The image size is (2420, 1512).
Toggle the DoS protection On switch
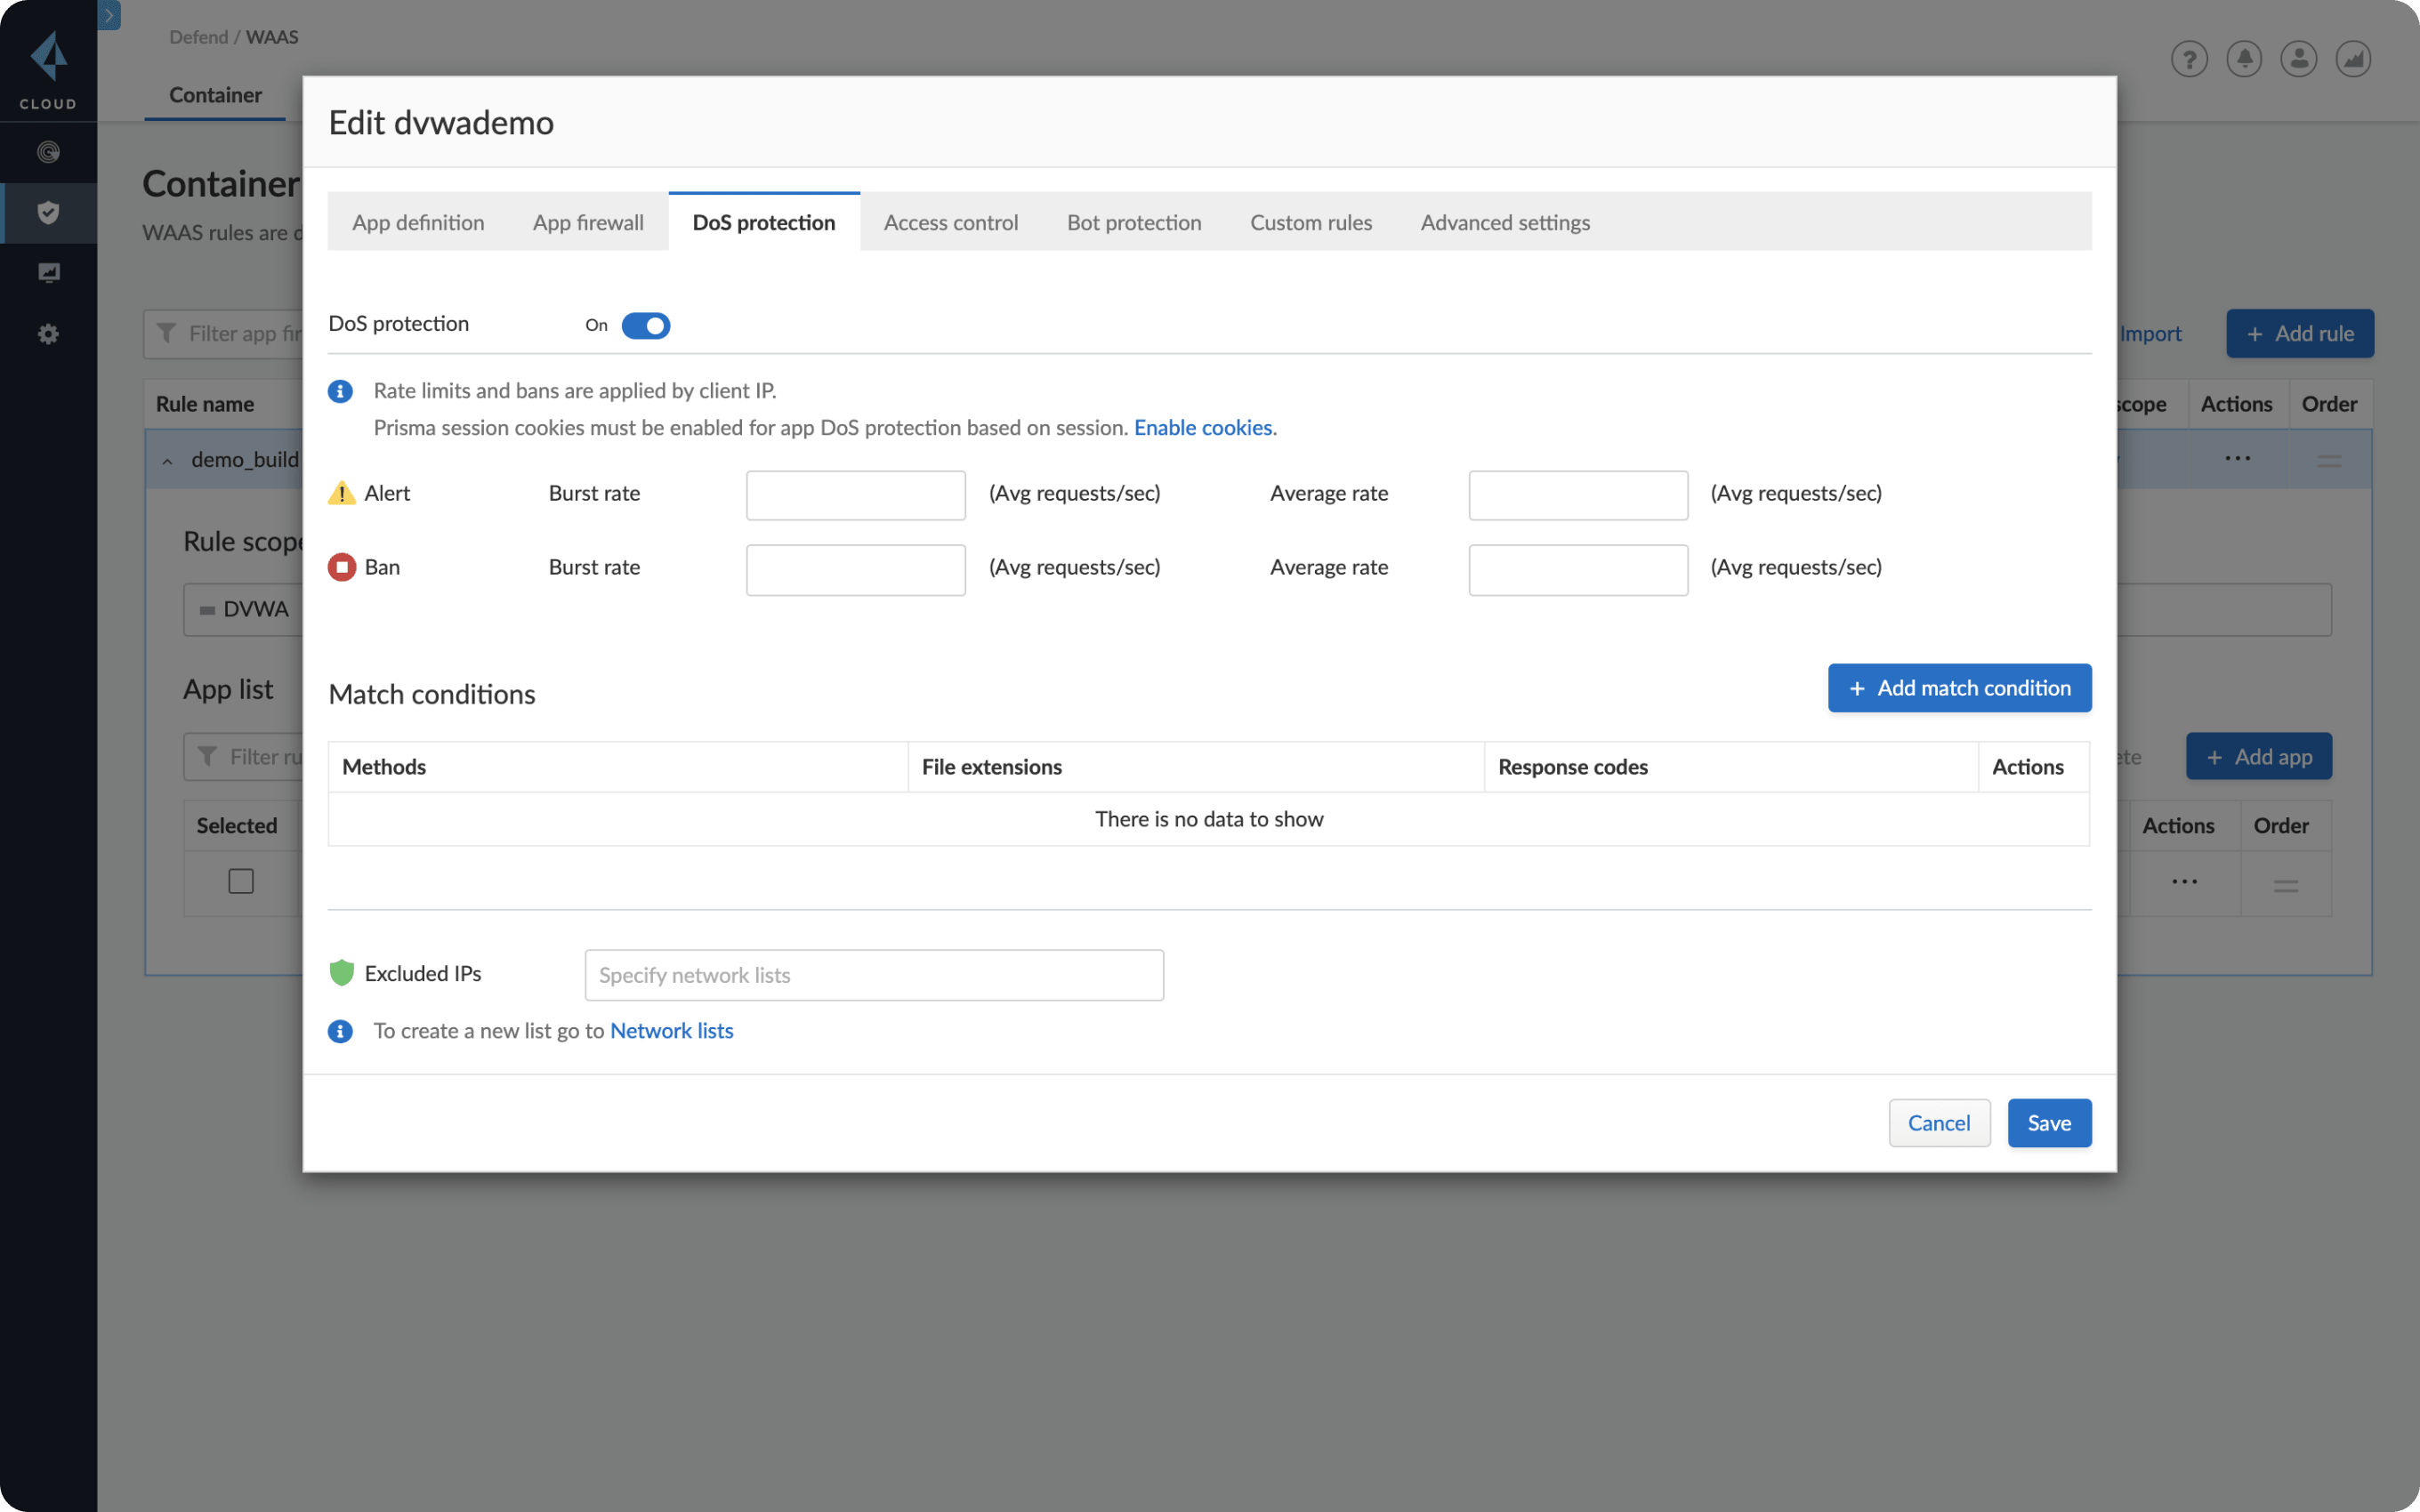coord(645,324)
